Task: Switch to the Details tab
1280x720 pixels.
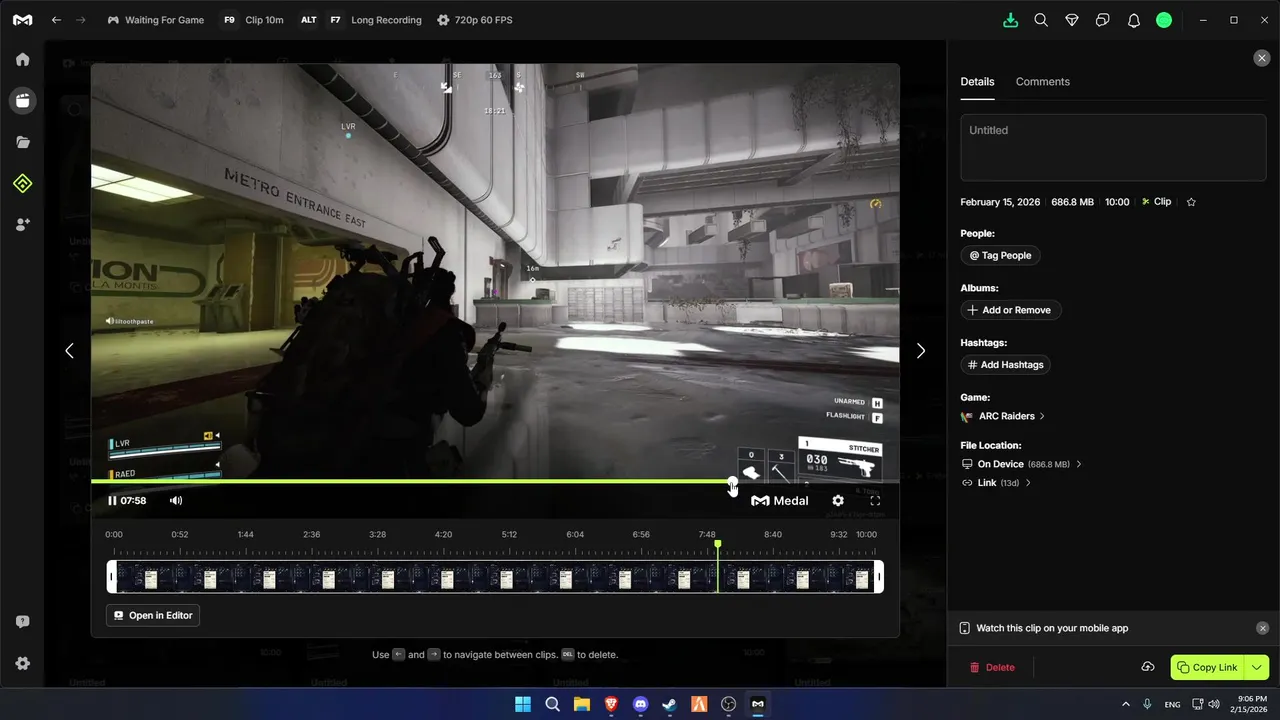Action: [977, 82]
